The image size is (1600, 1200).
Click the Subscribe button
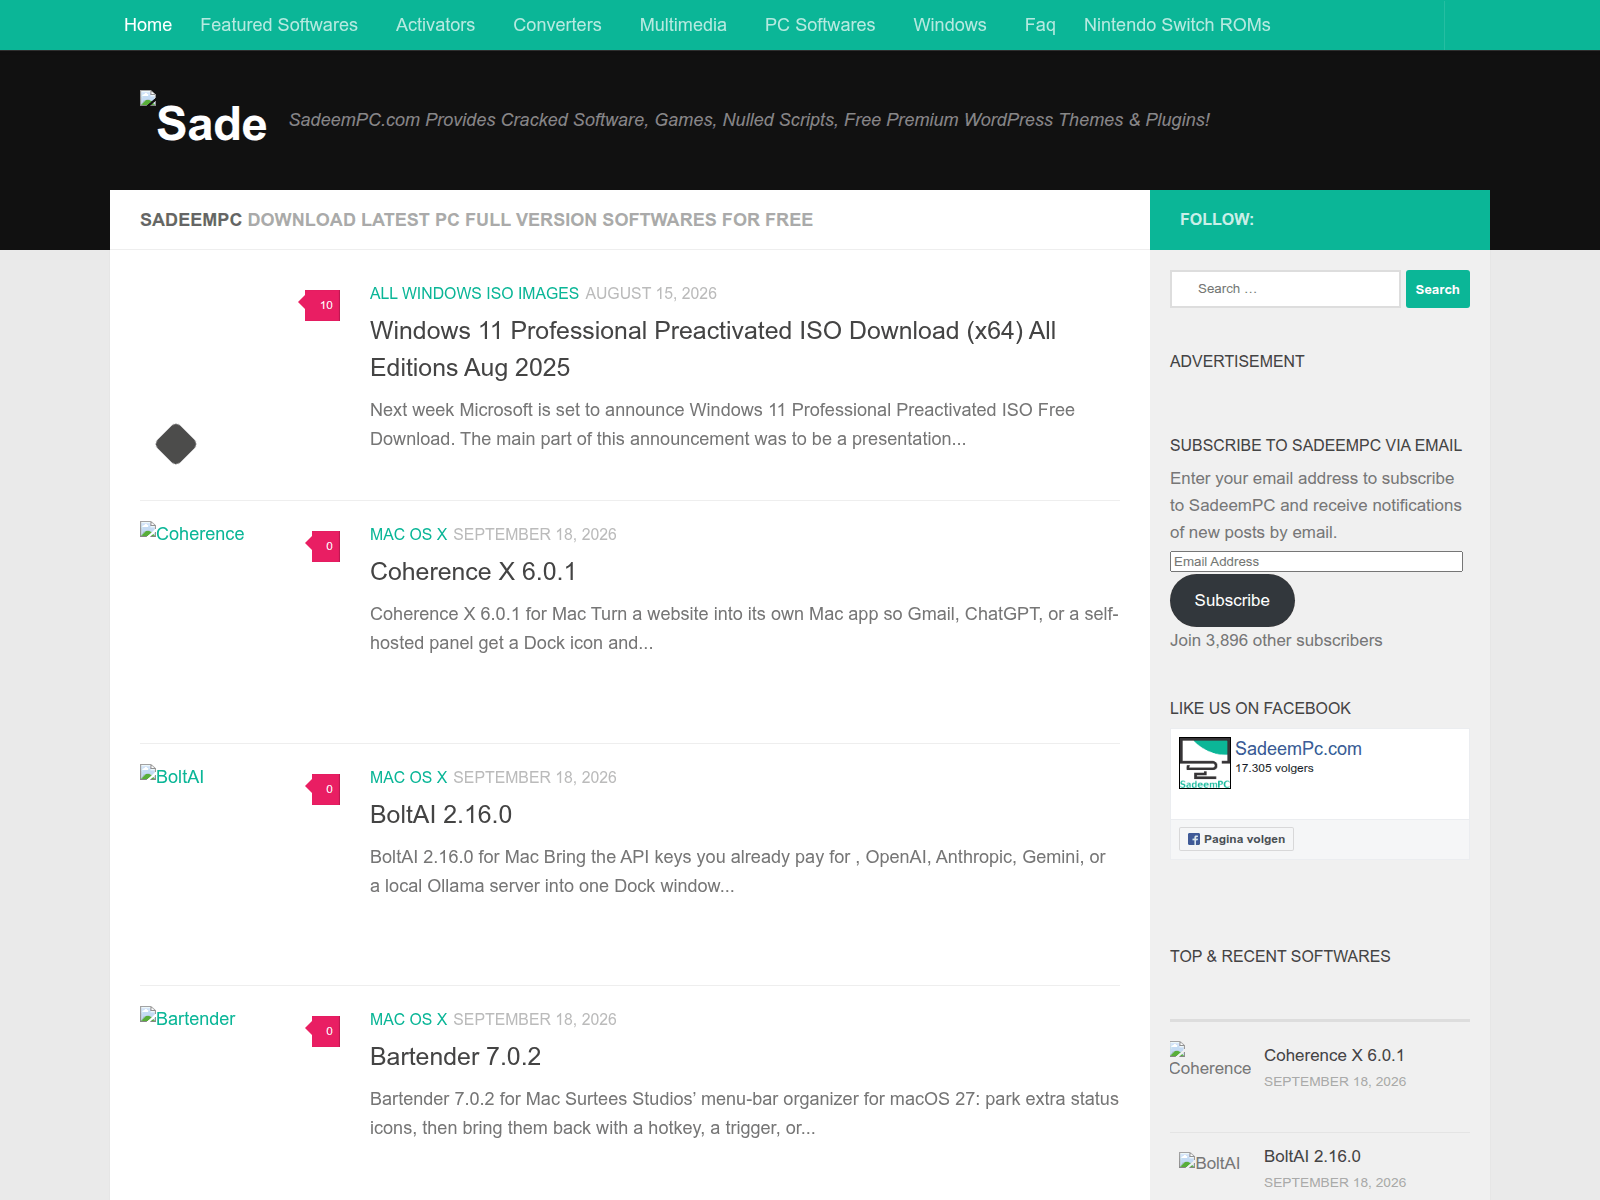coord(1232,600)
